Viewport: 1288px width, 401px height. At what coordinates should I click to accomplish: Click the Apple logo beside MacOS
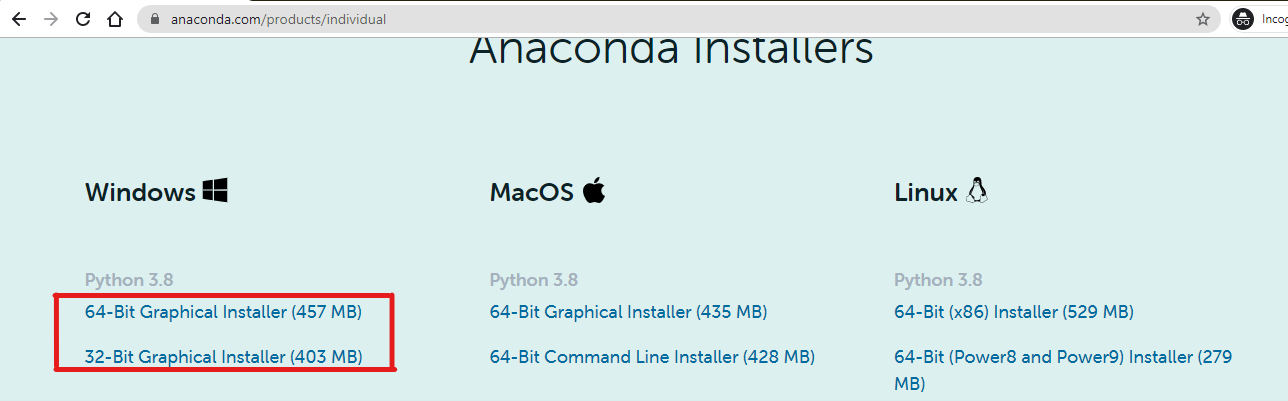point(594,190)
